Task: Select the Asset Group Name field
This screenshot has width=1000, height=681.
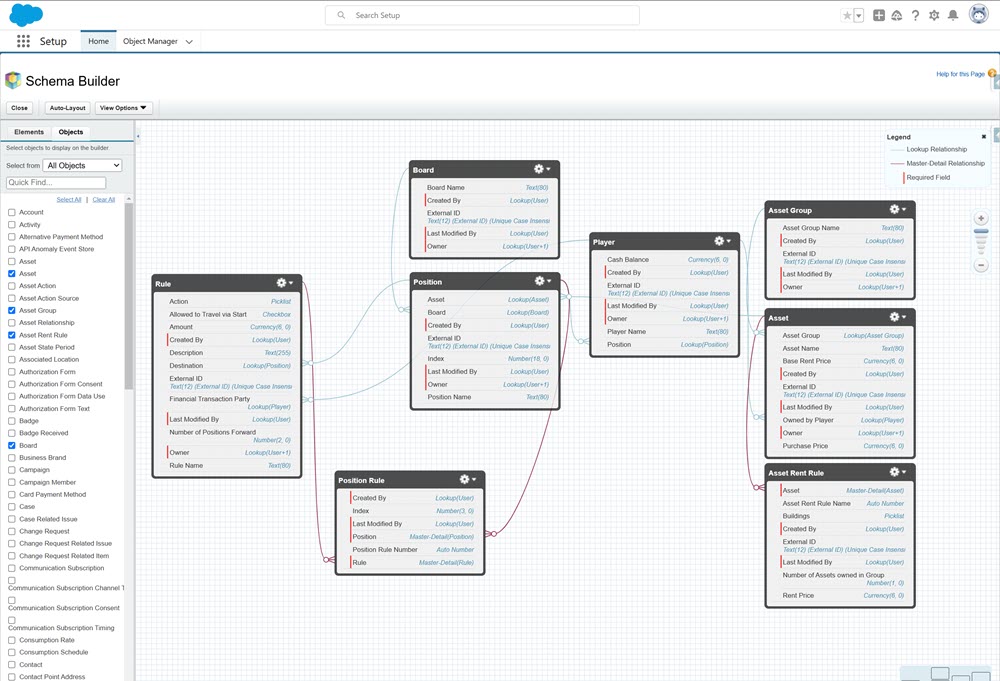Action: point(843,228)
